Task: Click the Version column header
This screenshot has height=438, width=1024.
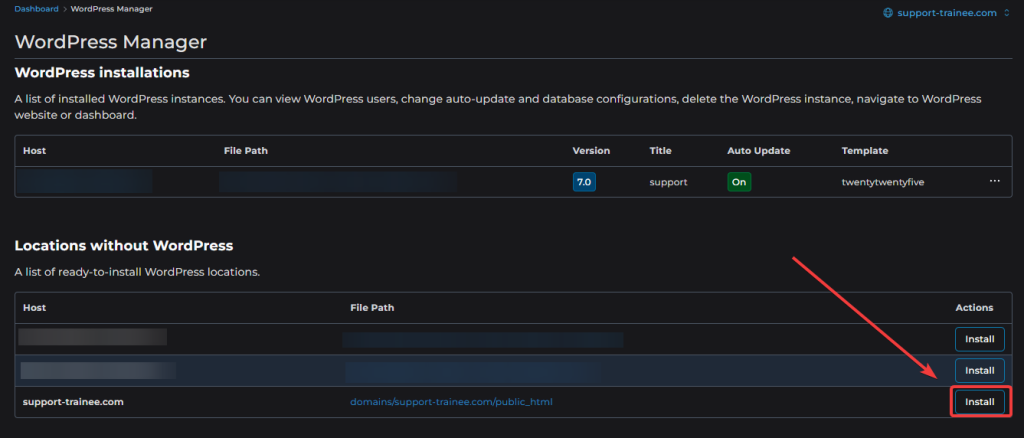Action: tap(591, 151)
